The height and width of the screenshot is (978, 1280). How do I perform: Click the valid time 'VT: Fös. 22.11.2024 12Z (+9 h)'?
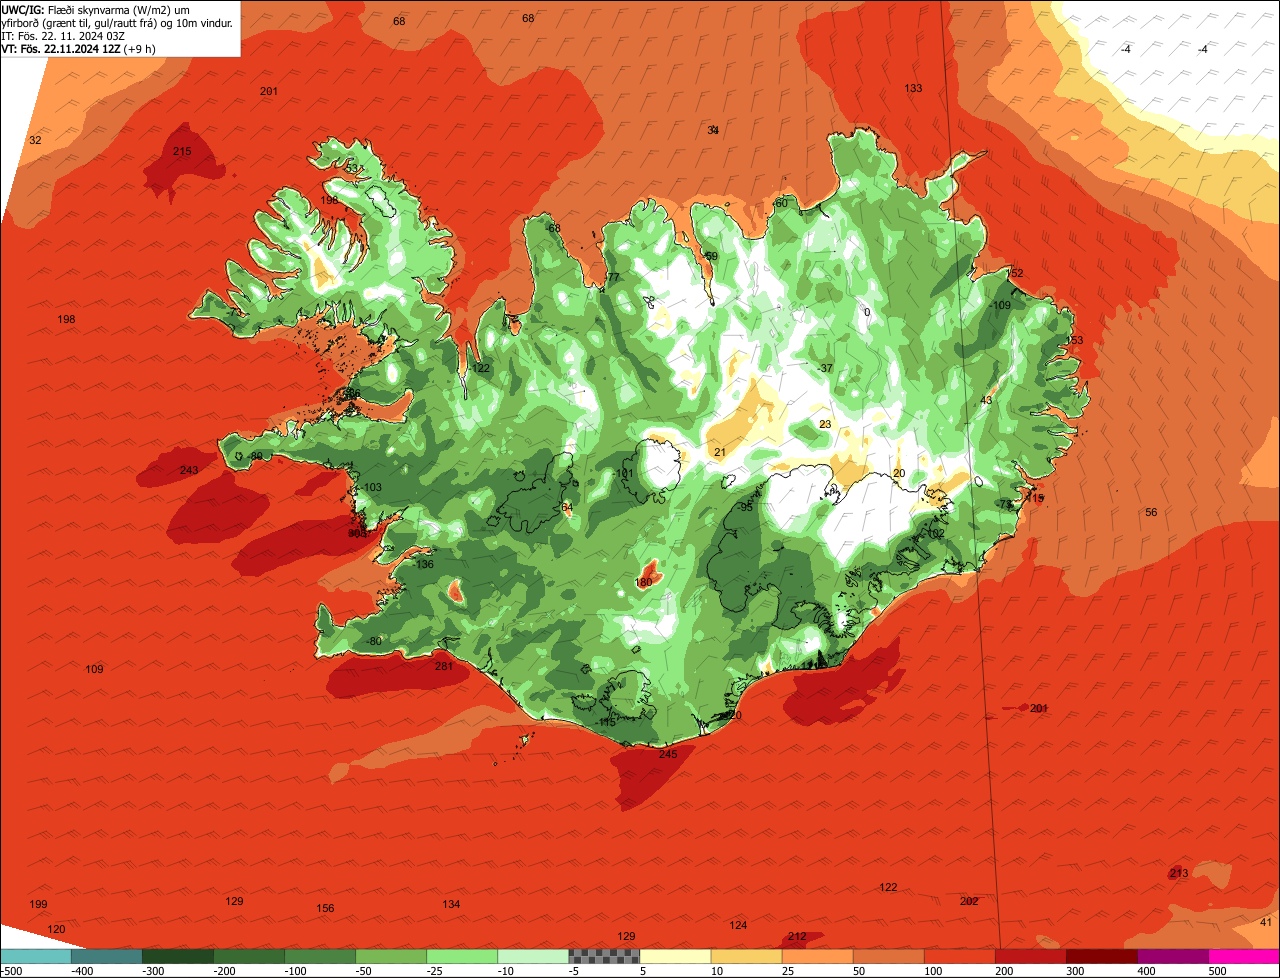click(x=78, y=49)
